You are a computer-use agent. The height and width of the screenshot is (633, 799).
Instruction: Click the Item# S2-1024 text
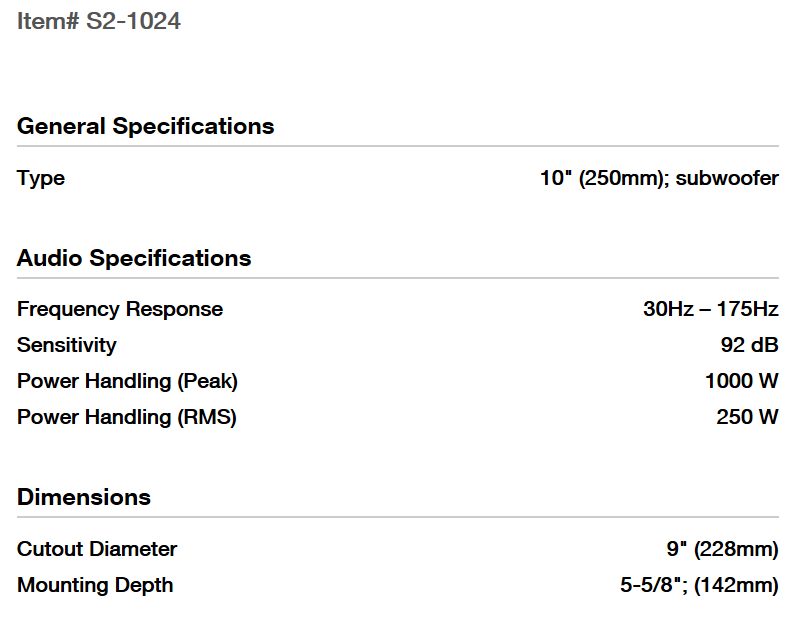pos(99,21)
